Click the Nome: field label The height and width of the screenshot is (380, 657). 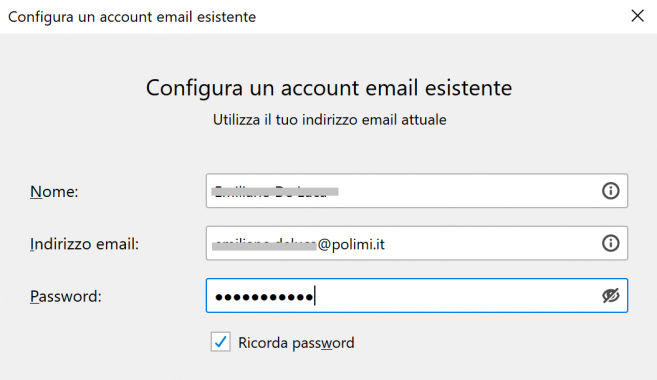pyautogui.click(x=54, y=191)
